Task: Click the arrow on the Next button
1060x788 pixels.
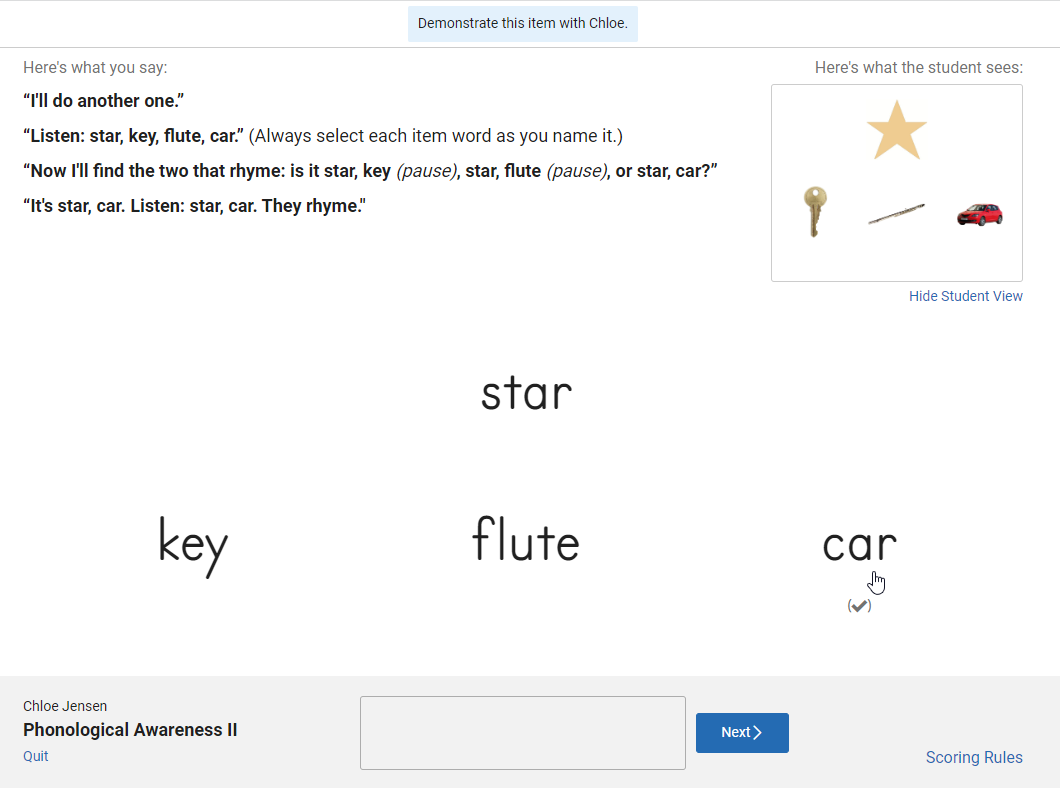Action: (x=758, y=733)
